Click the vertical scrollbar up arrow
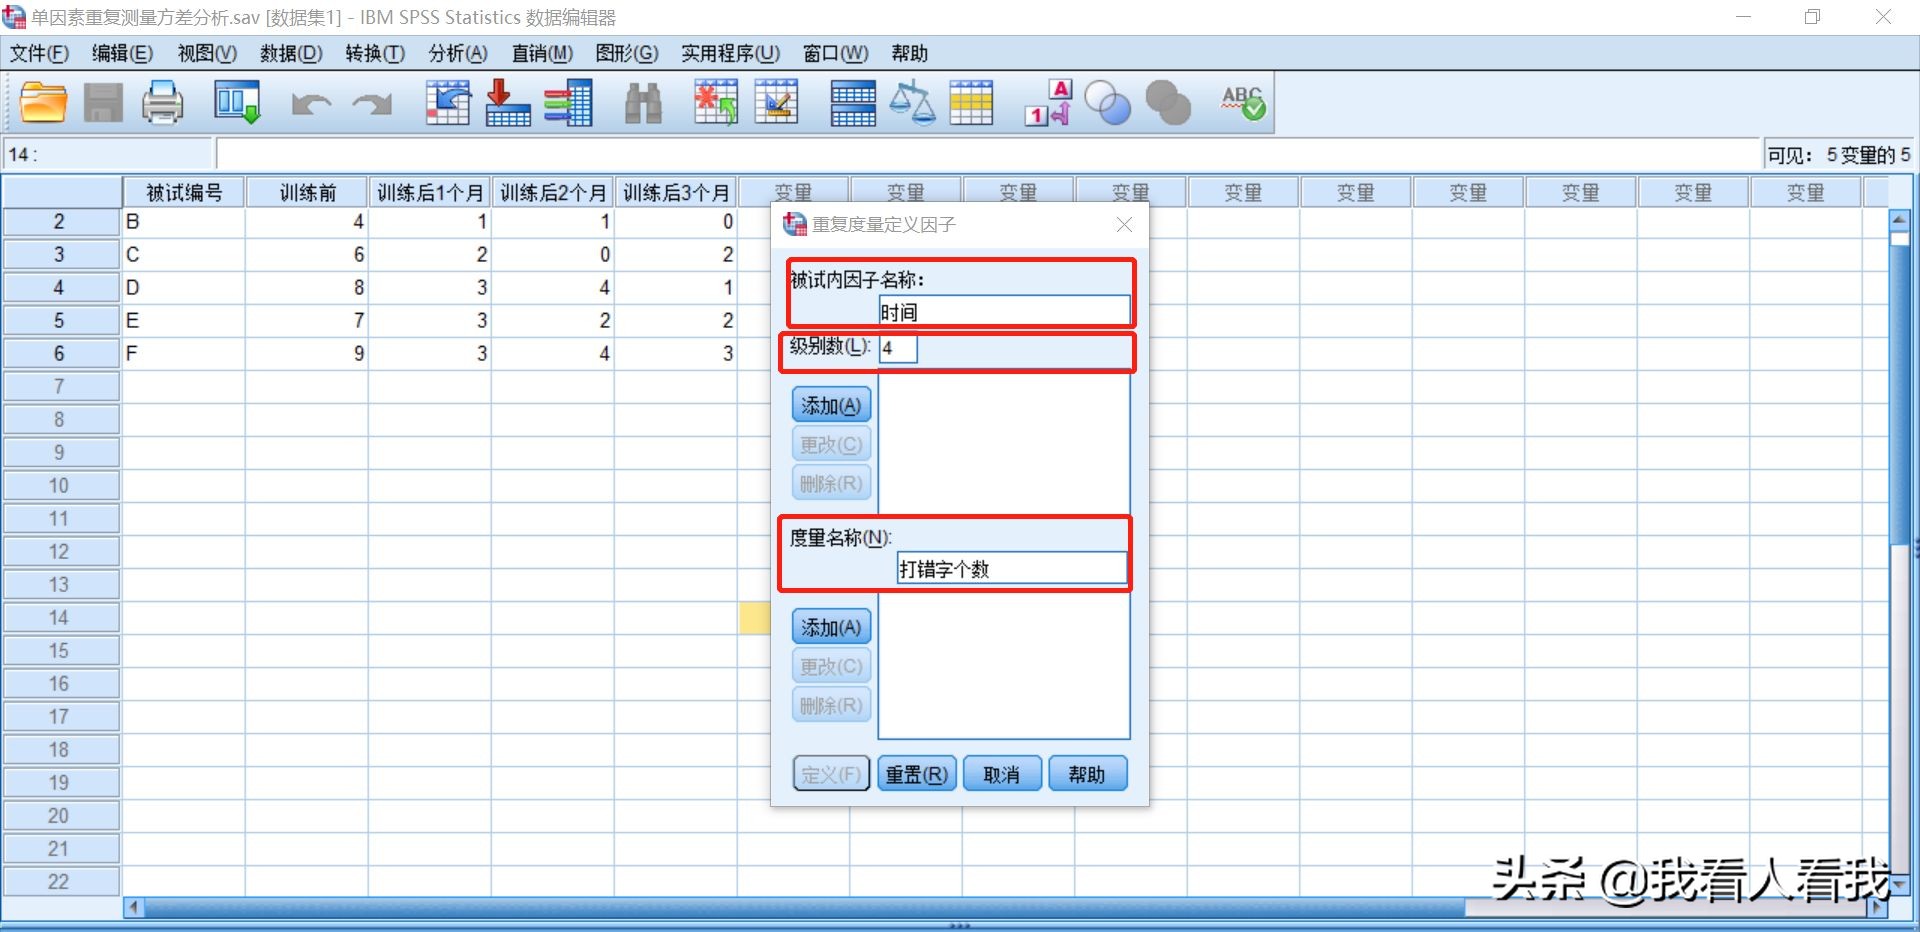 click(1900, 219)
